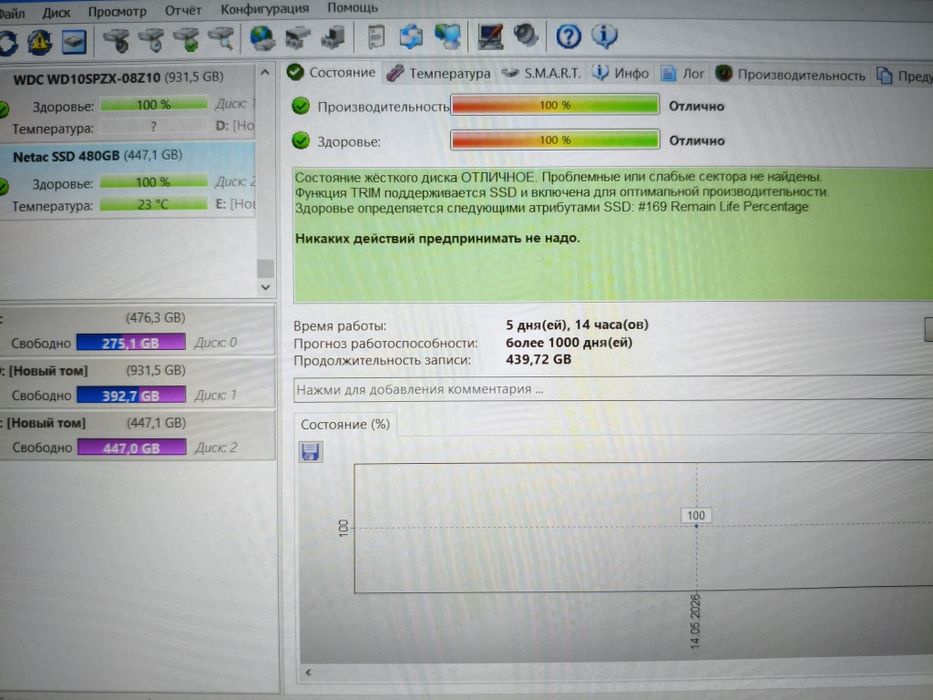Open the Помощь menu
The width and height of the screenshot is (933, 700).
(x=352, y=8)
